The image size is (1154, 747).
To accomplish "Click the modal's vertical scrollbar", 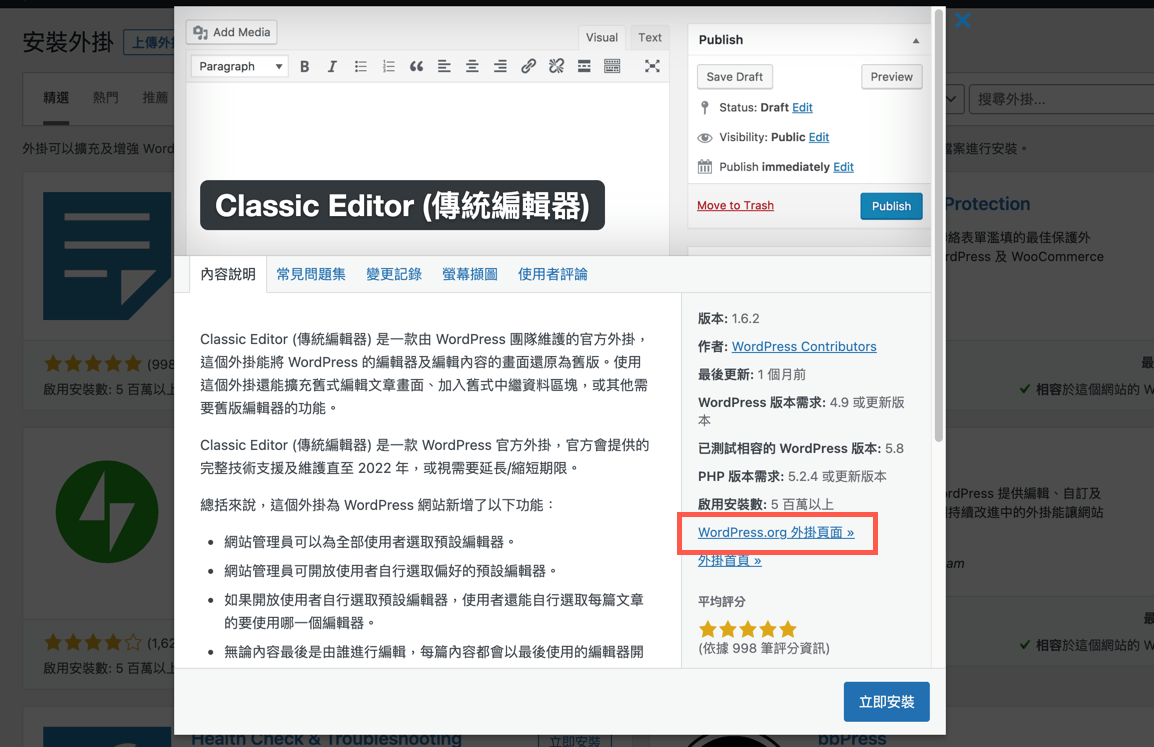I will pos(938,227).
